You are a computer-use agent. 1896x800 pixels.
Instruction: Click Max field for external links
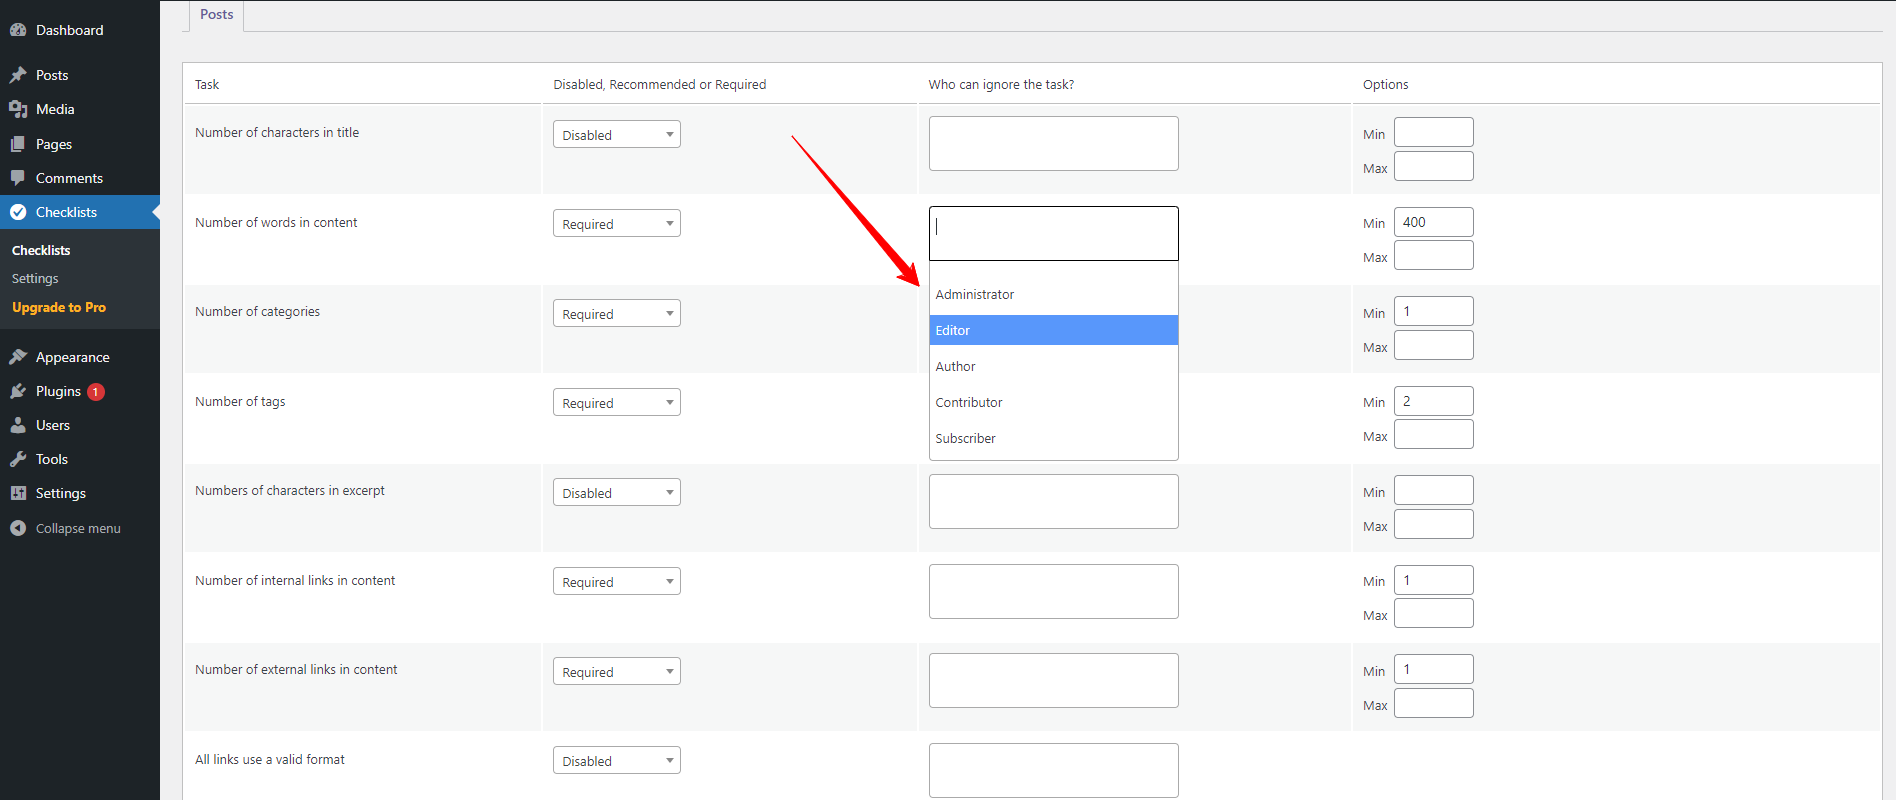(1434, 703)
